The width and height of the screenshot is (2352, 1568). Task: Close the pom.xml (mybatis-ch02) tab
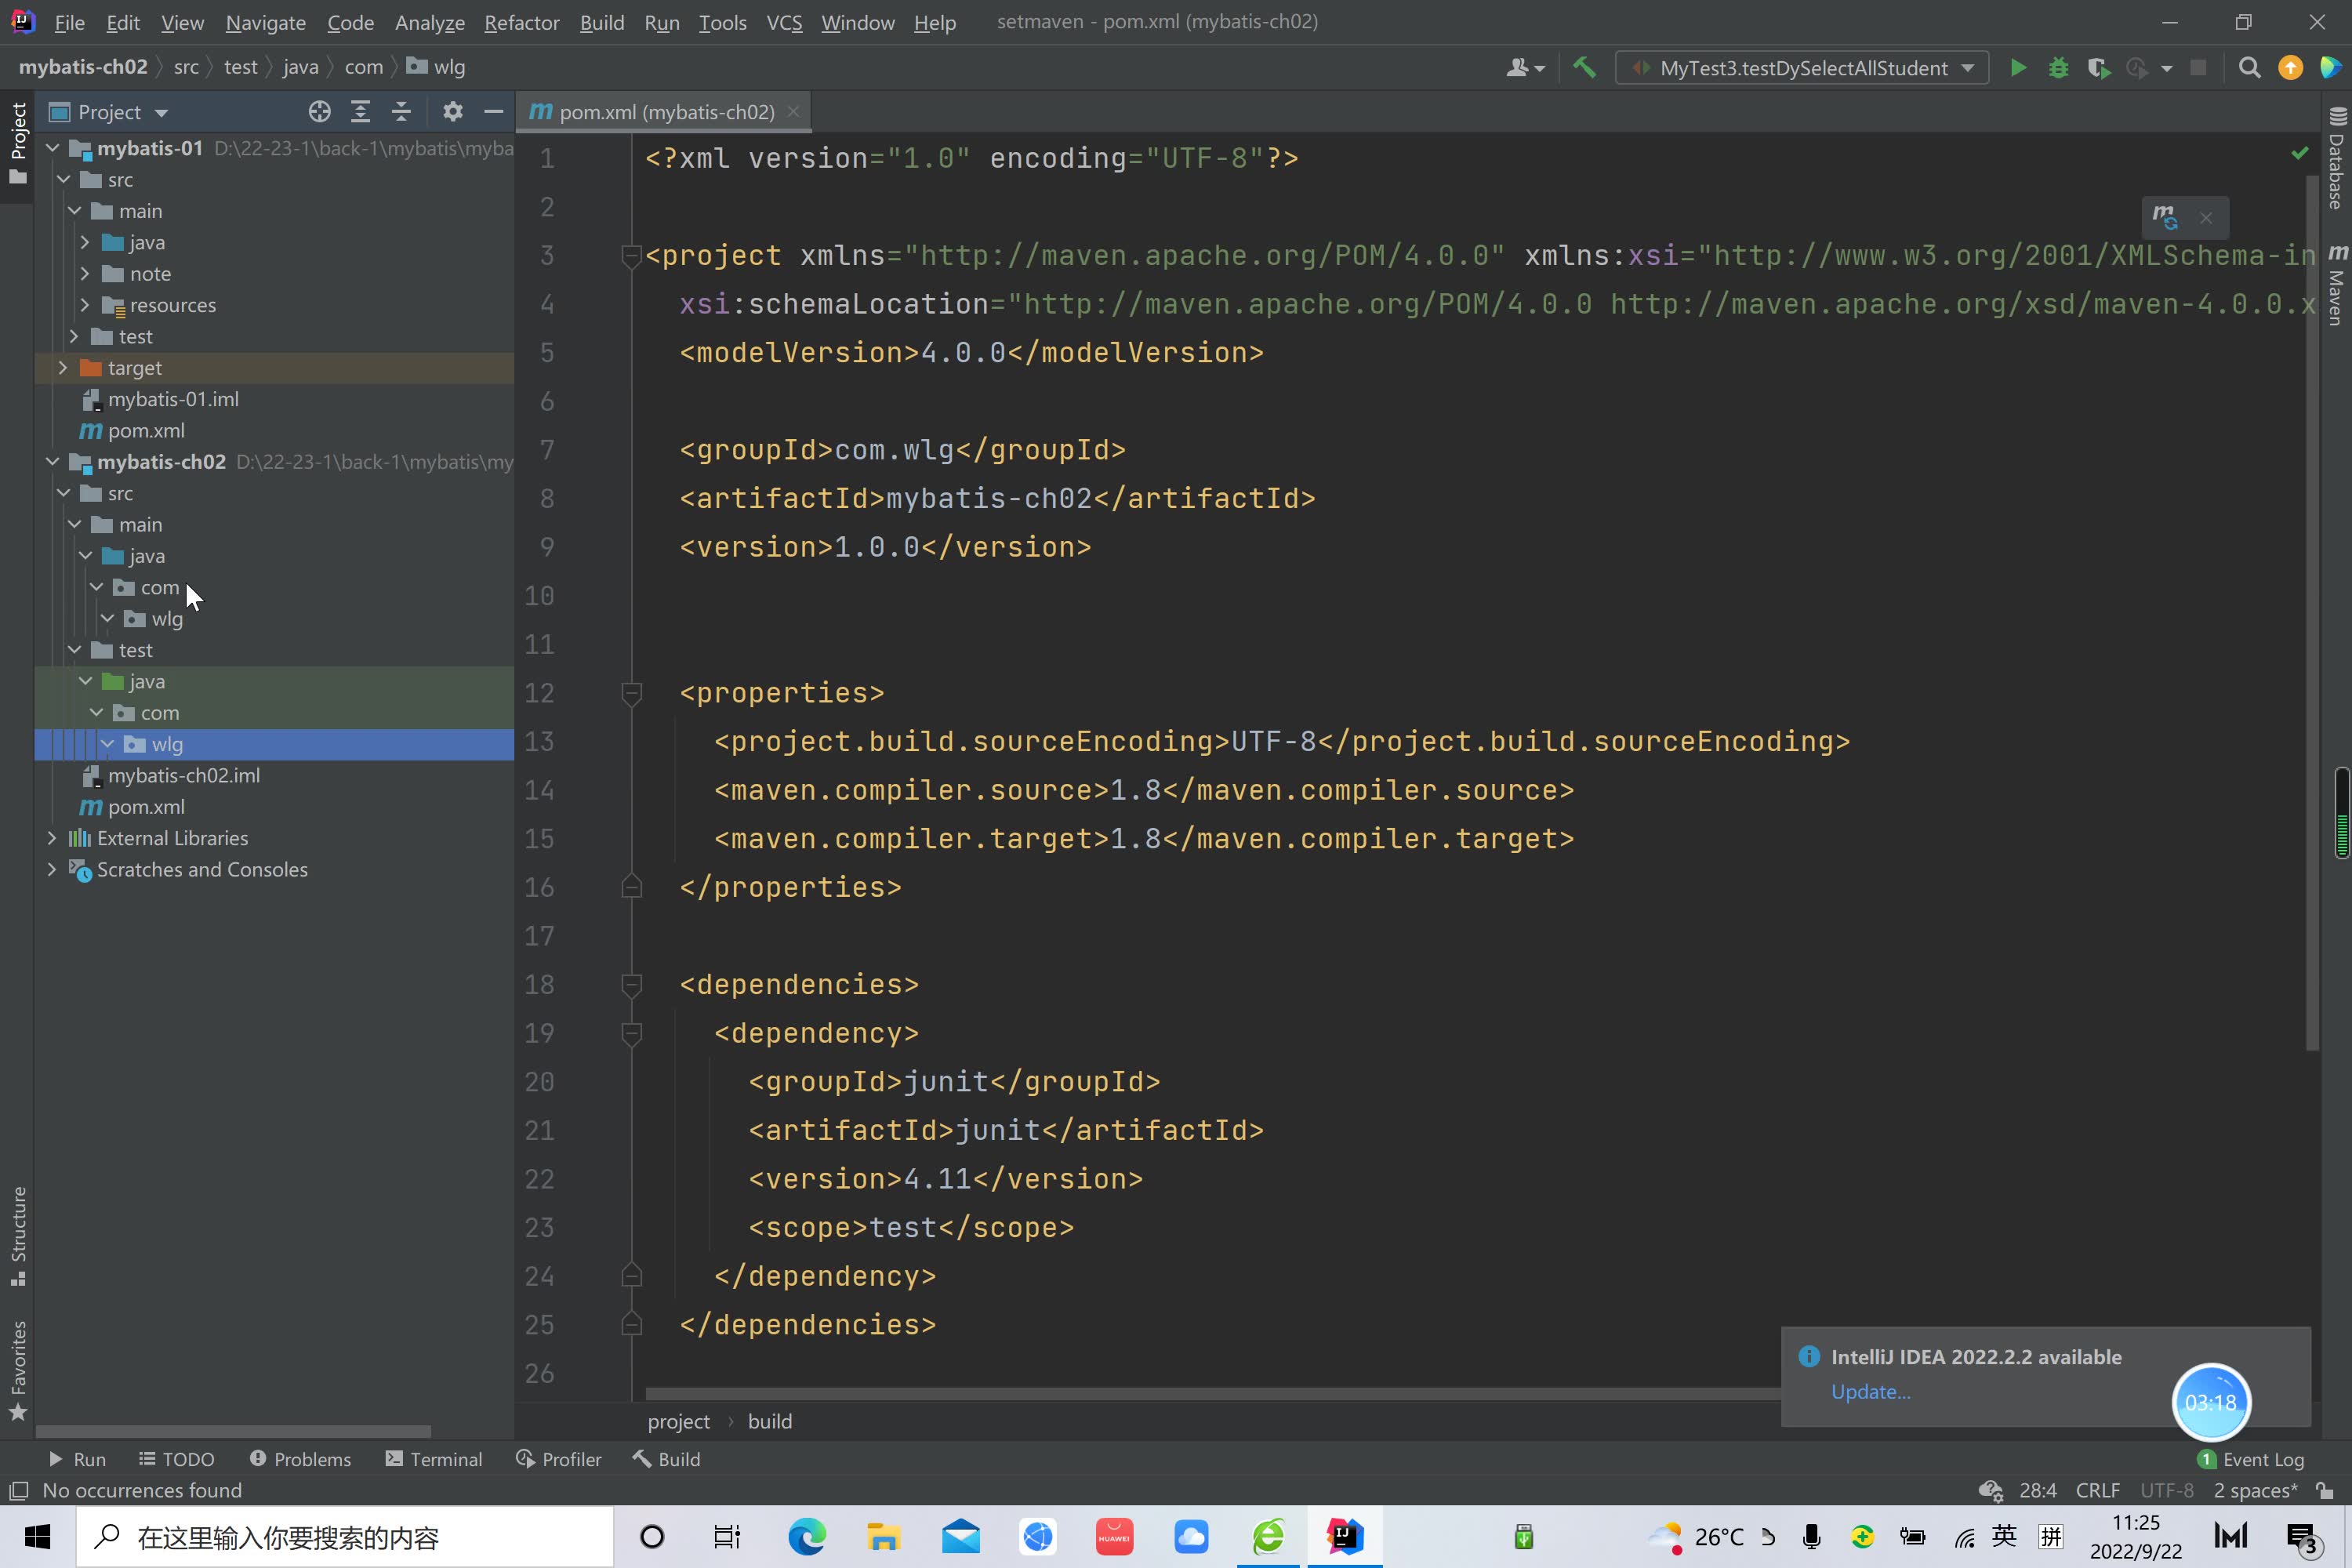pyautogui.click(x=794, y=111)
